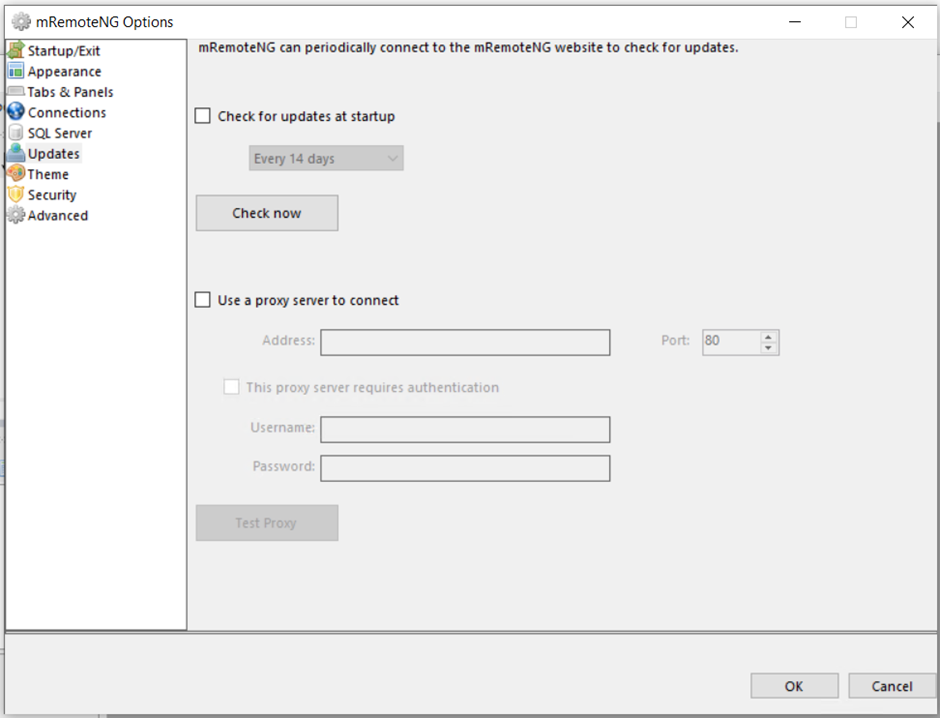Switch to the Theme options page
940x718 pixels.
[x=48, y=174]
